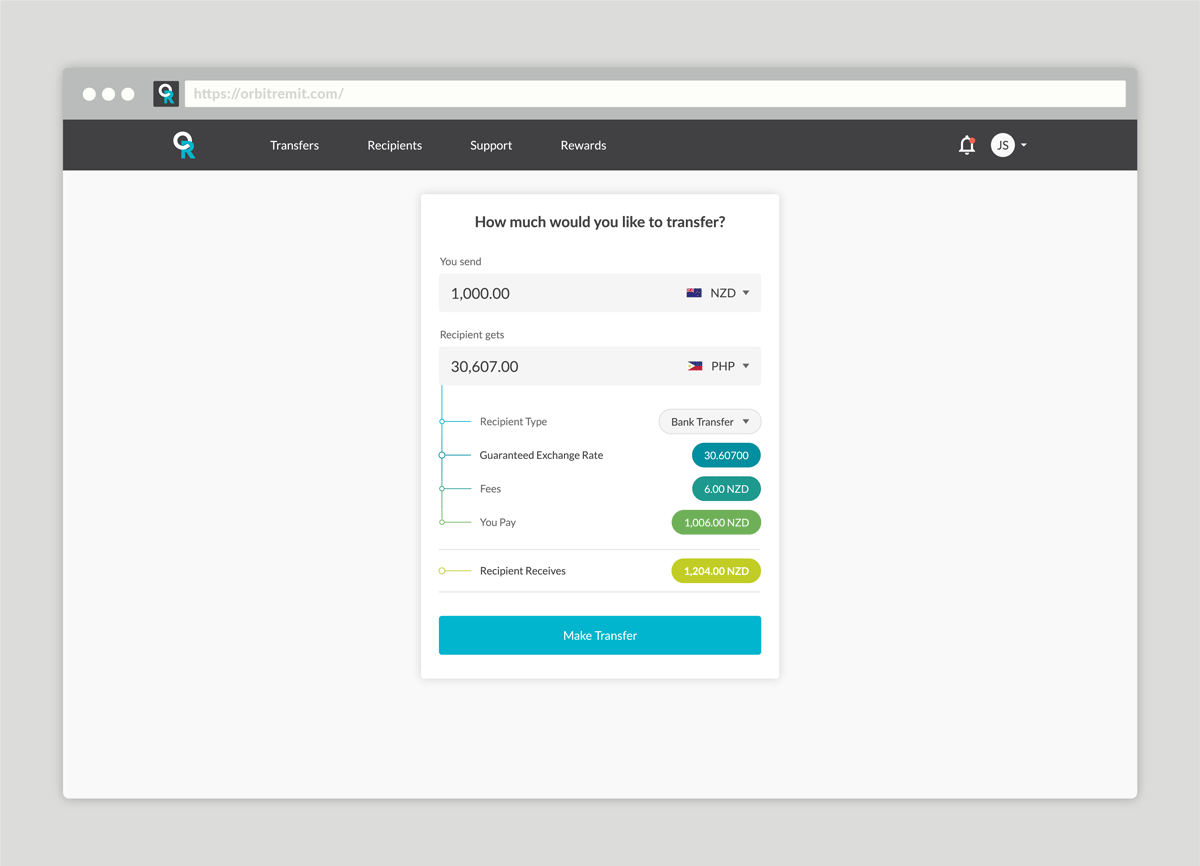Click the 1,006.00 NZD You Pay badge

coord(716,522)
